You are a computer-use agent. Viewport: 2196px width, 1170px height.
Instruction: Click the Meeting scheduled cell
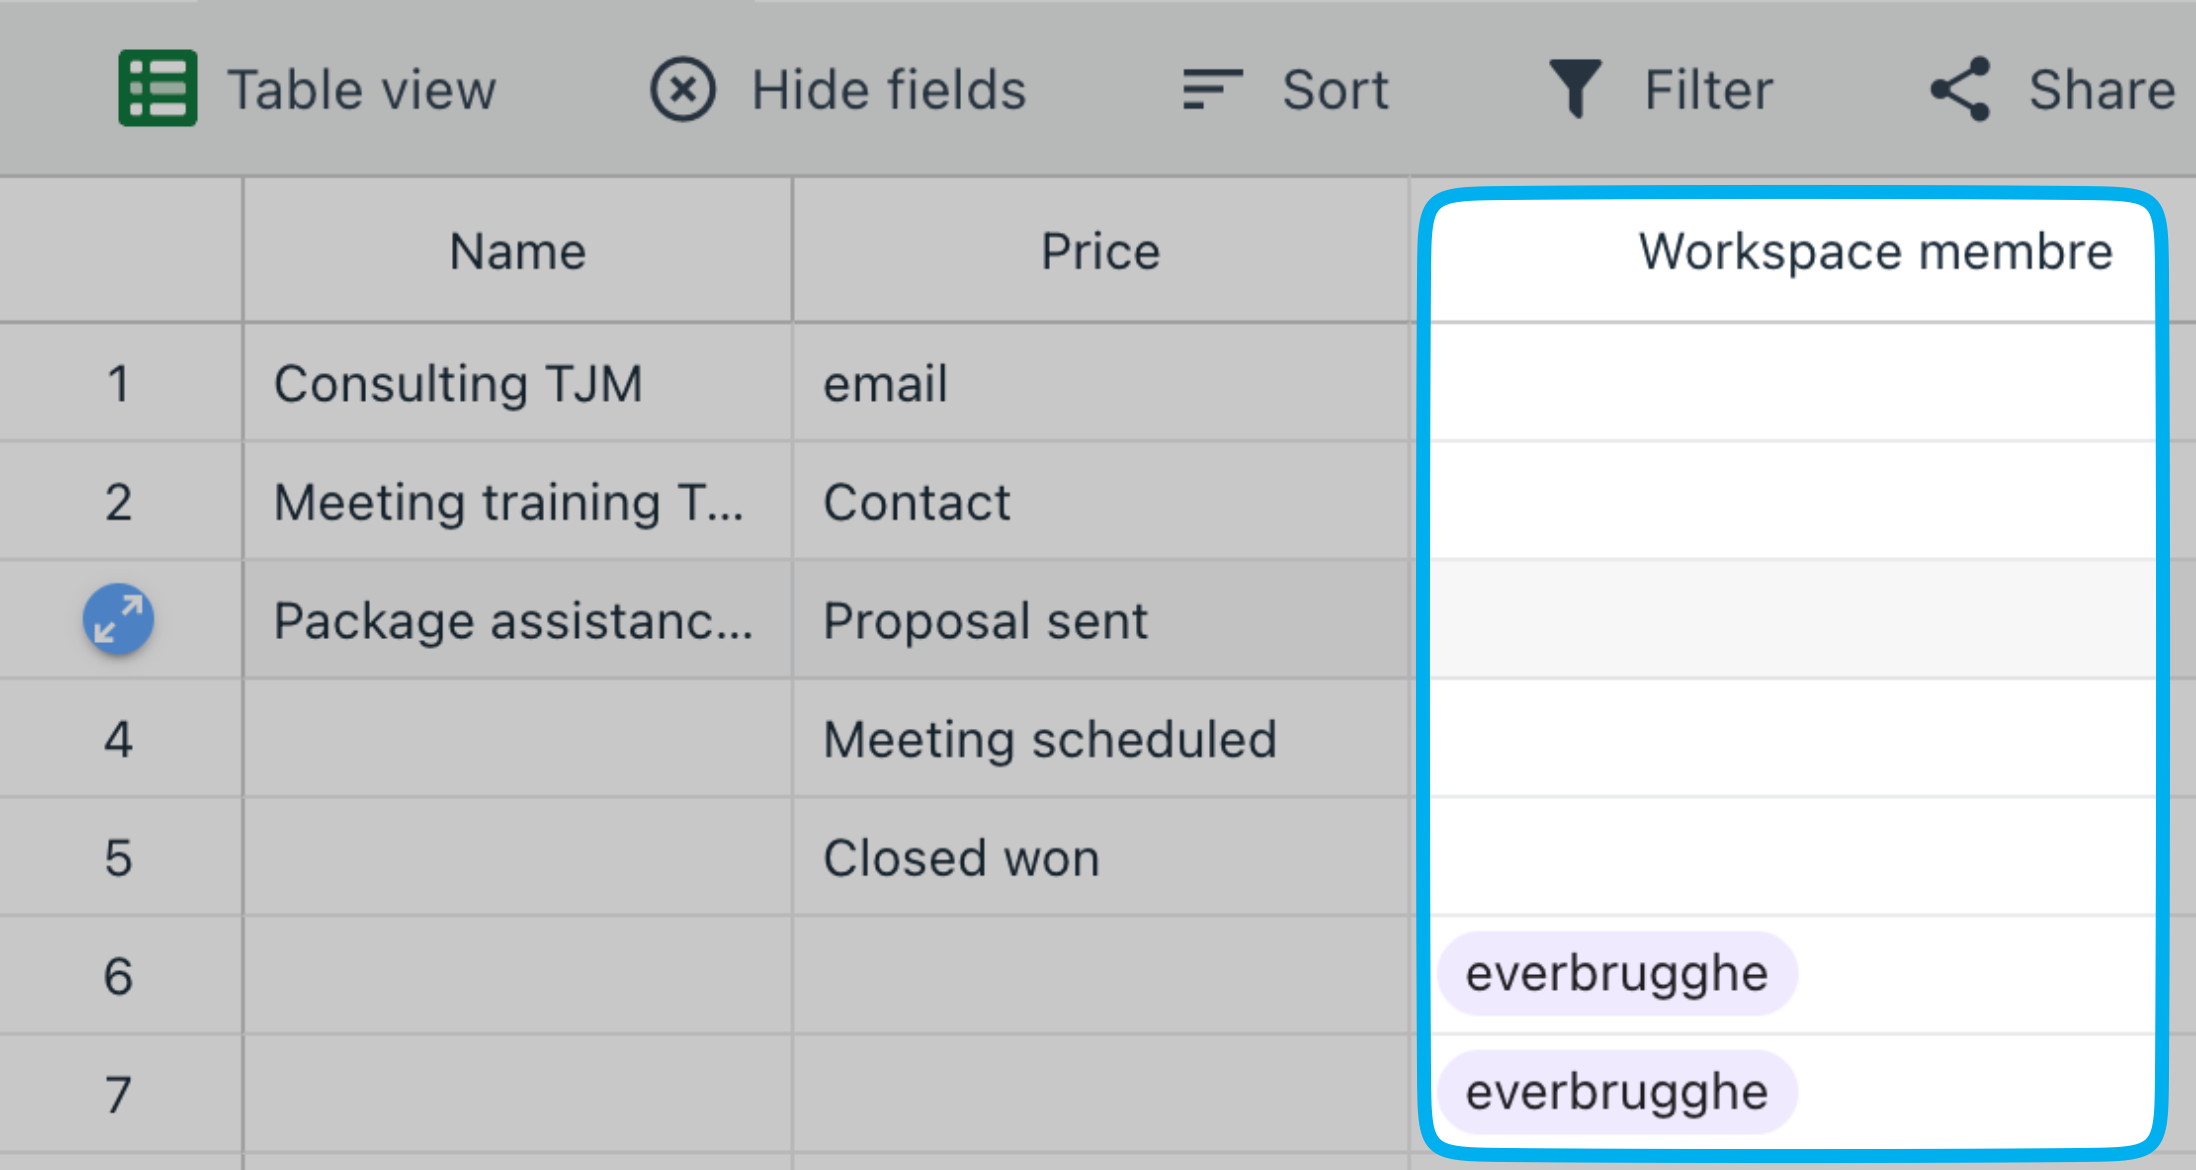[1101, 739]
